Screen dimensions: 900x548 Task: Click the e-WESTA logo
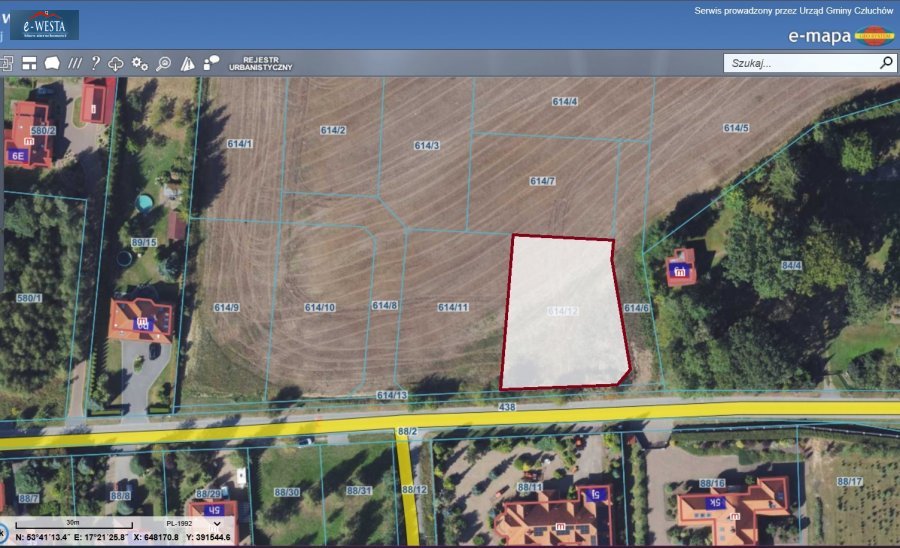pyautogui.click(x=44, y=24)
